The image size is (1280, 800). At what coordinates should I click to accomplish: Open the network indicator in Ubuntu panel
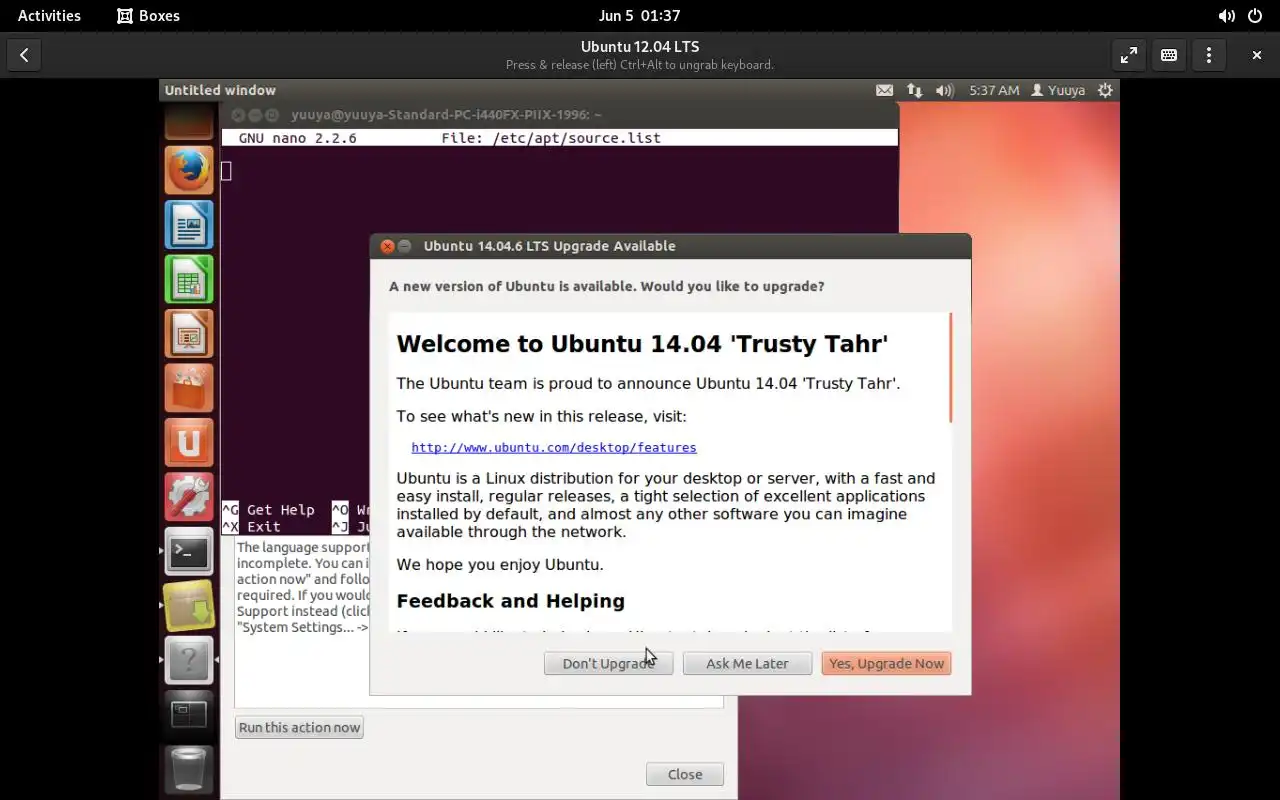(x=914, y=90)
